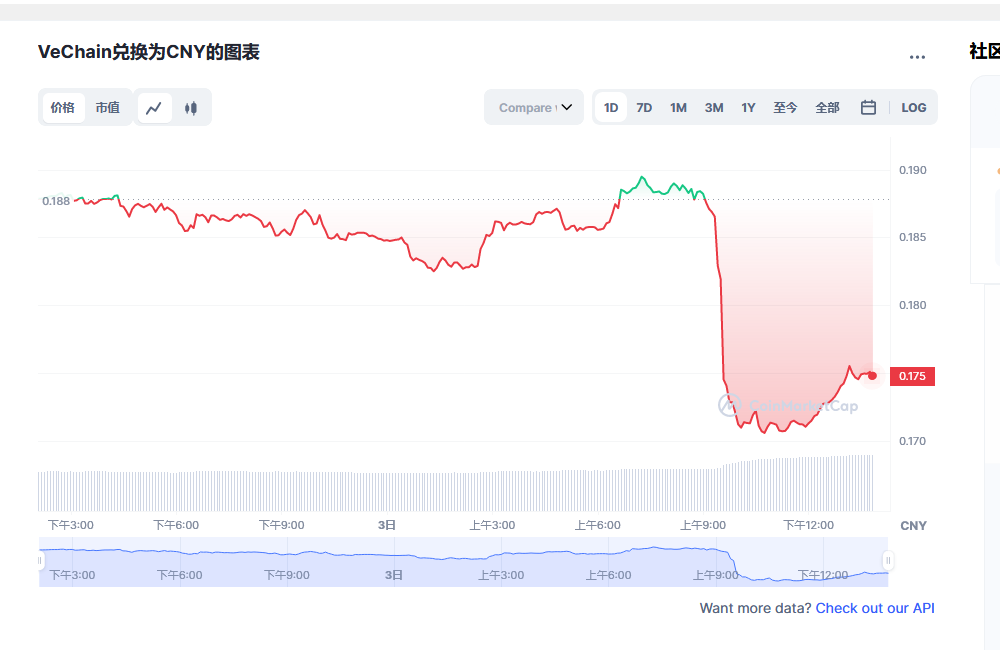Click the 0.185 y-axis value

coord(913,237)
